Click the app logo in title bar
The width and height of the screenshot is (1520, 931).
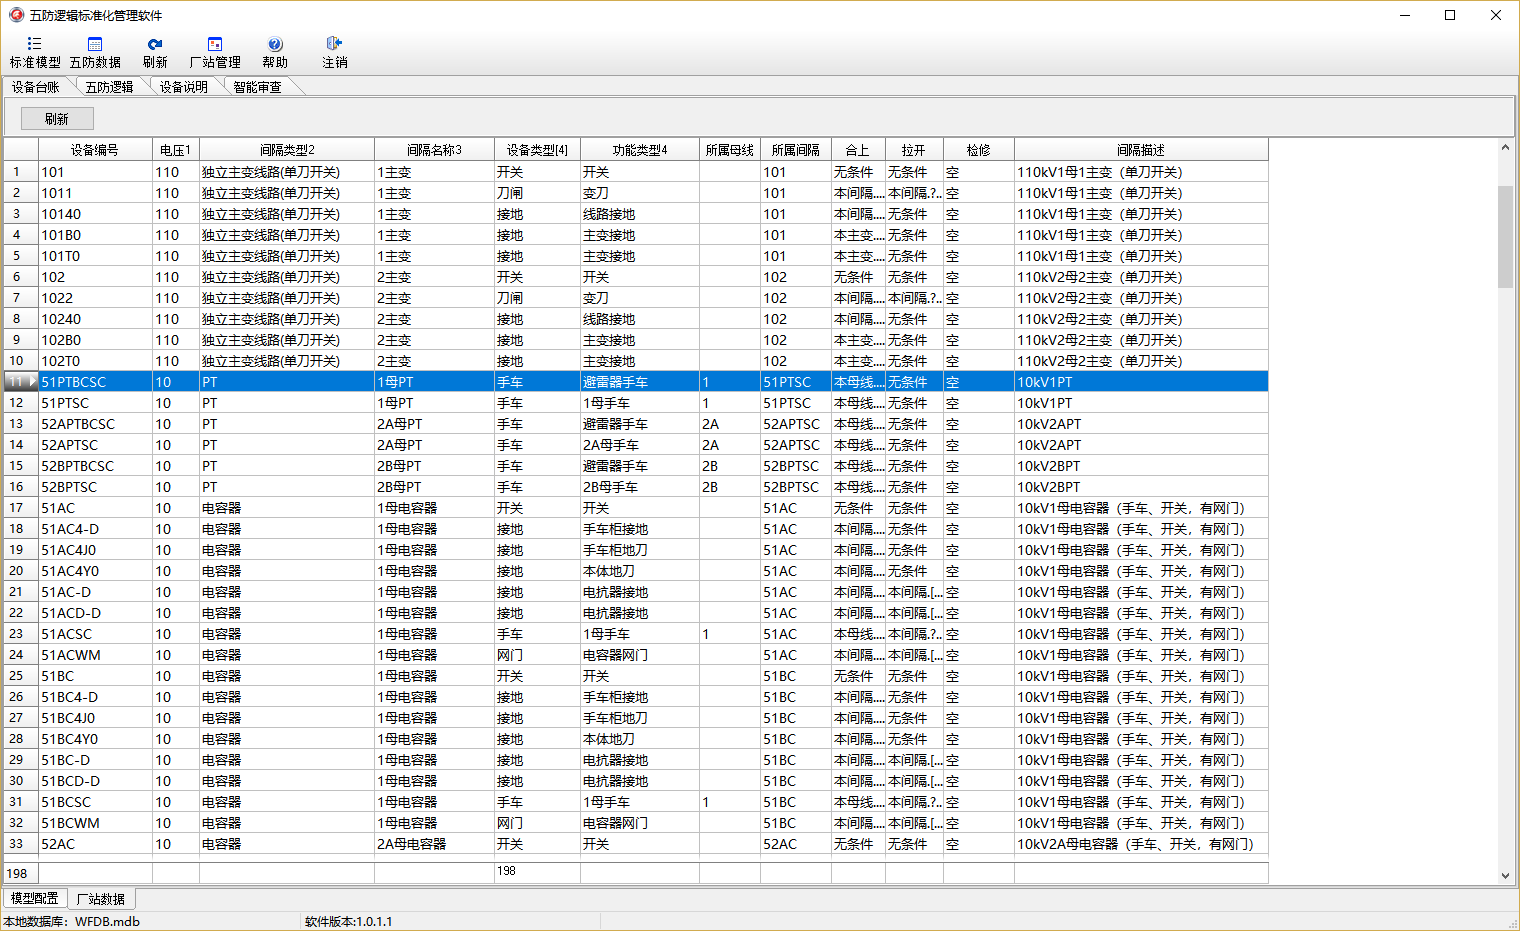16,15
